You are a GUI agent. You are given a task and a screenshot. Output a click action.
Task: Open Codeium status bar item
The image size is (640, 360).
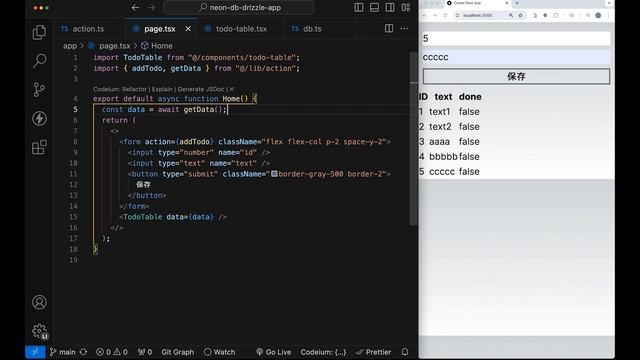323,352
